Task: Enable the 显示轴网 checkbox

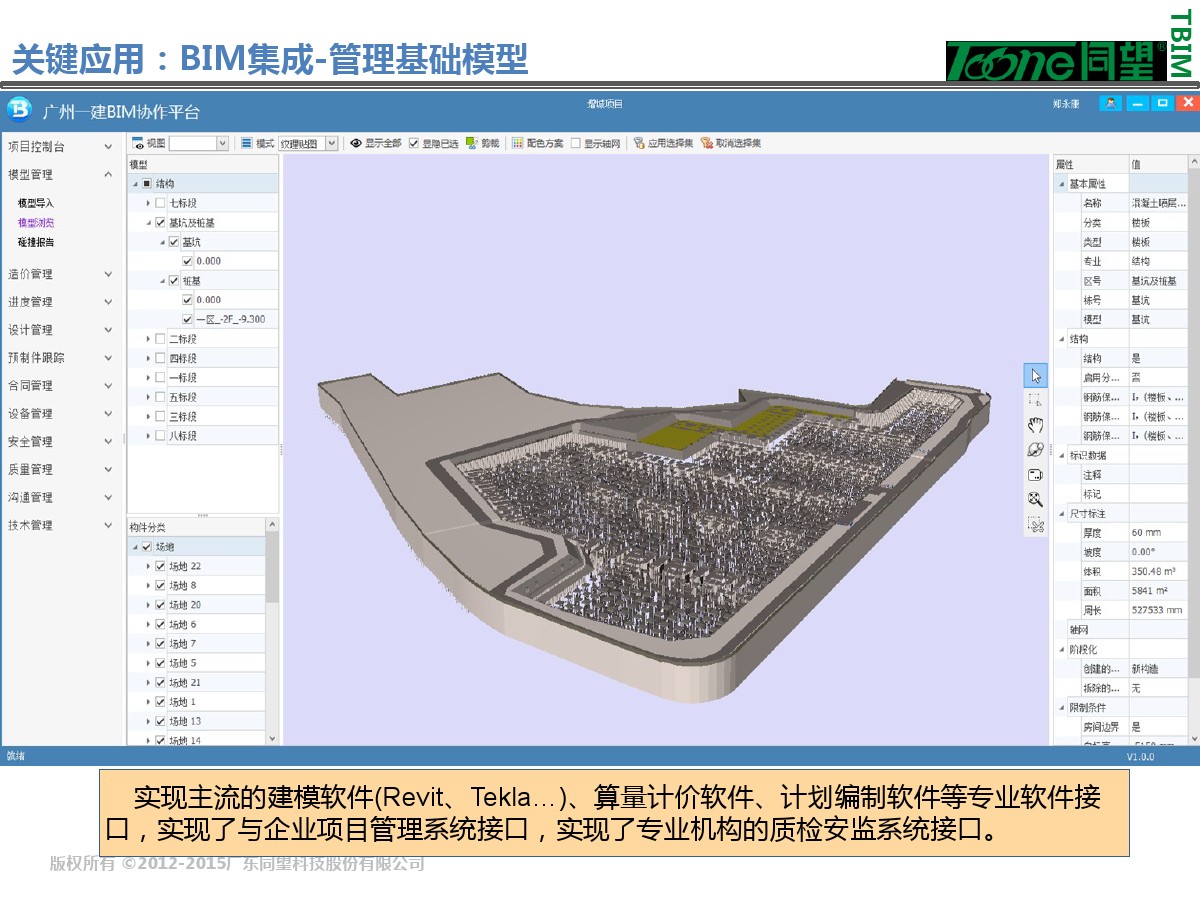Action: click(x=575, y=144)
